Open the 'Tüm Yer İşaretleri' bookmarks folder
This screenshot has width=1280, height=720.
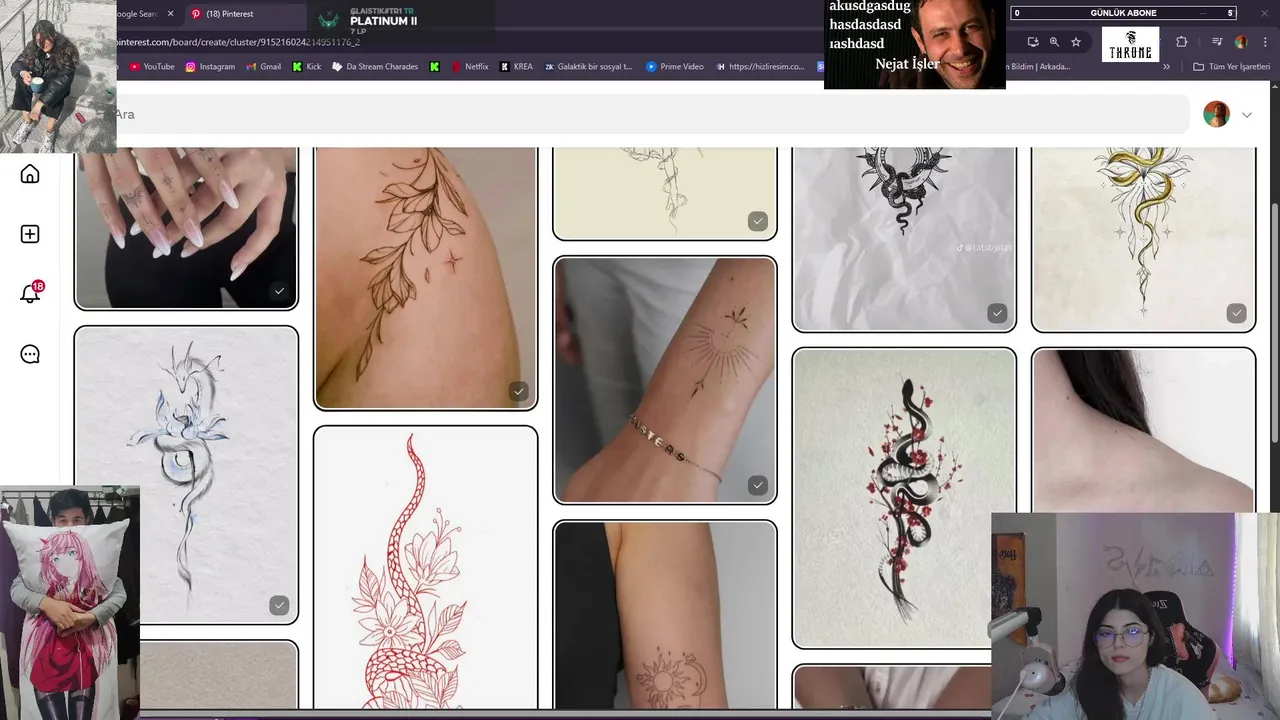point(1232,67)
